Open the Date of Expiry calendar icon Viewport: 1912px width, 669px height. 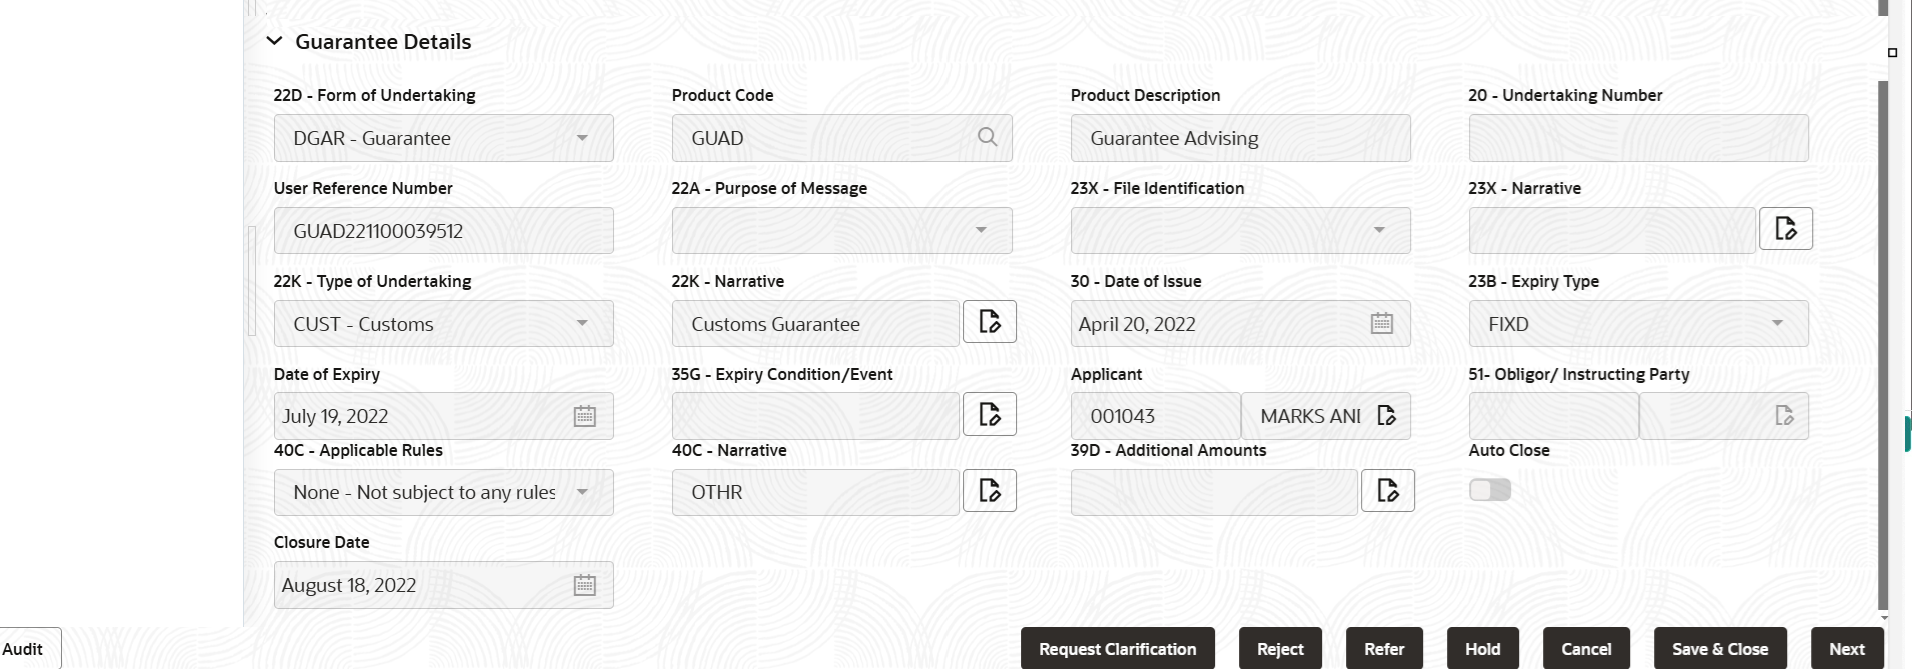point(584,417)
